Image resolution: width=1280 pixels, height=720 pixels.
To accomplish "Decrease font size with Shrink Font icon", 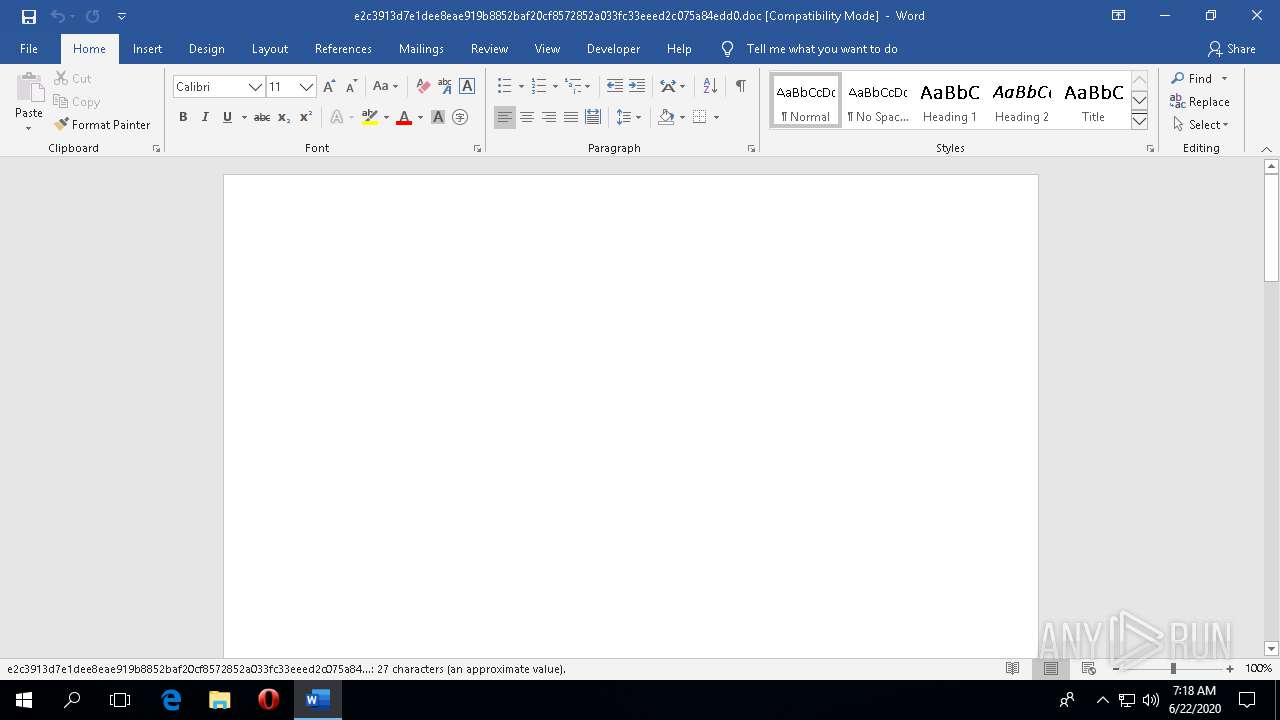I will (x=351, y=87).
